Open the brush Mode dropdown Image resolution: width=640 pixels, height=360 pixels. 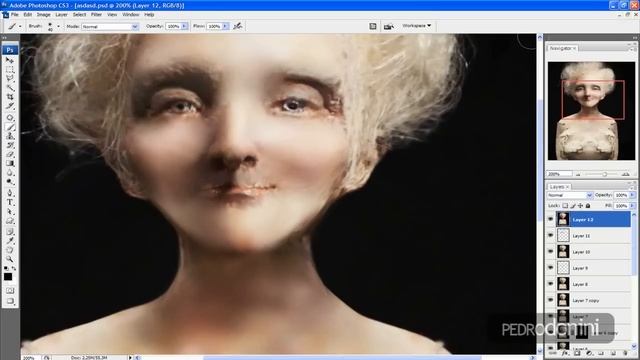[110, 27]
